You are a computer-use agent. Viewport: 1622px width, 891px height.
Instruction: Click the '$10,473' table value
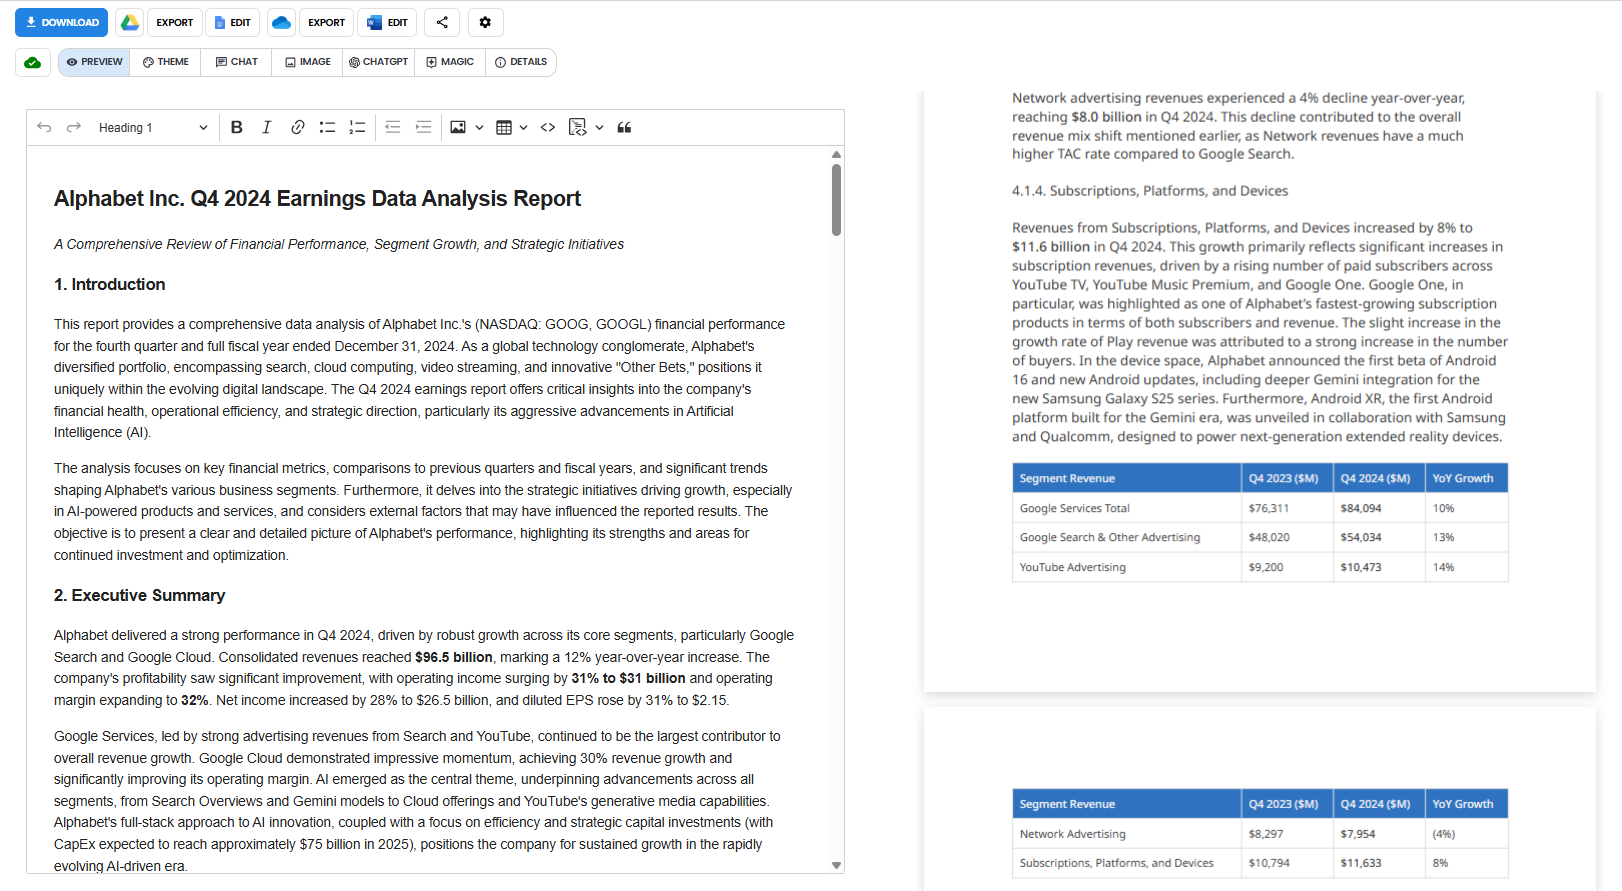click(x=1361, y=567)
